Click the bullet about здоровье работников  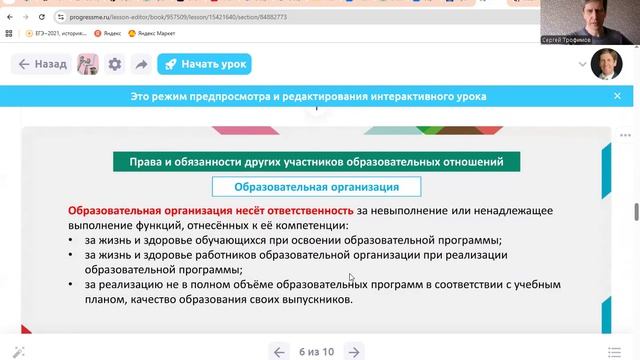296,262
